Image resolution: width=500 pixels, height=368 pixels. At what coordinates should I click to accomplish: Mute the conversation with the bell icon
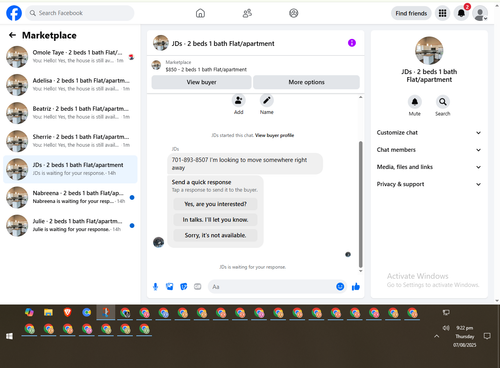point(415,102)
